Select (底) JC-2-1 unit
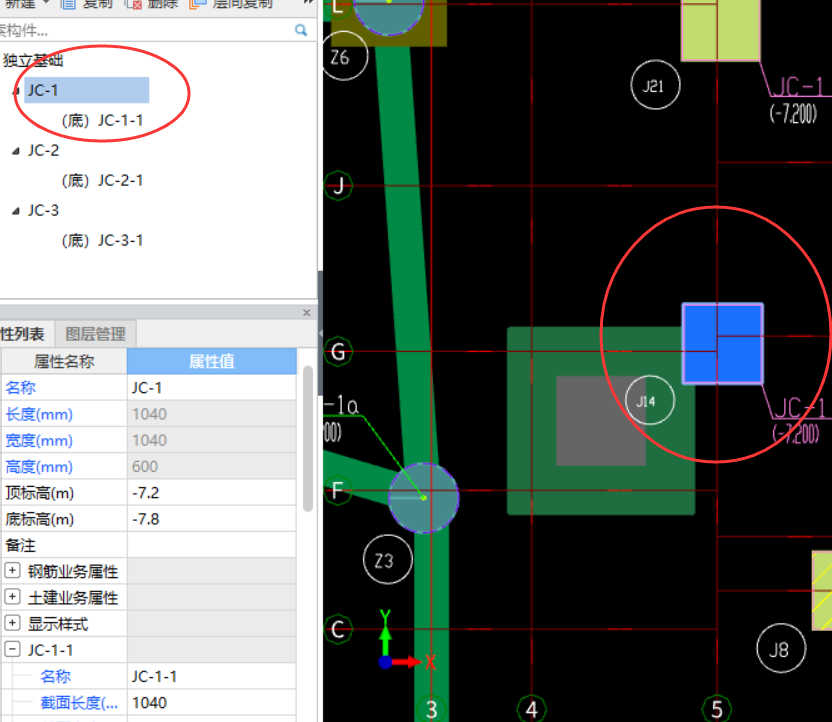 102,180
